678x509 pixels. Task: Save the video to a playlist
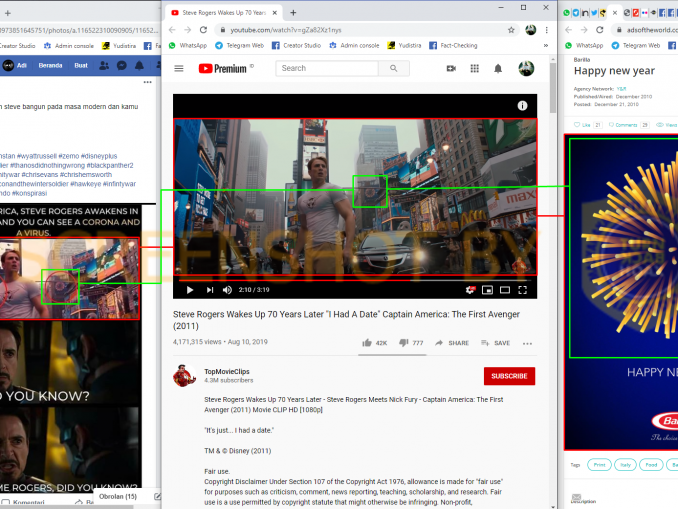click(x=496, y=343)
